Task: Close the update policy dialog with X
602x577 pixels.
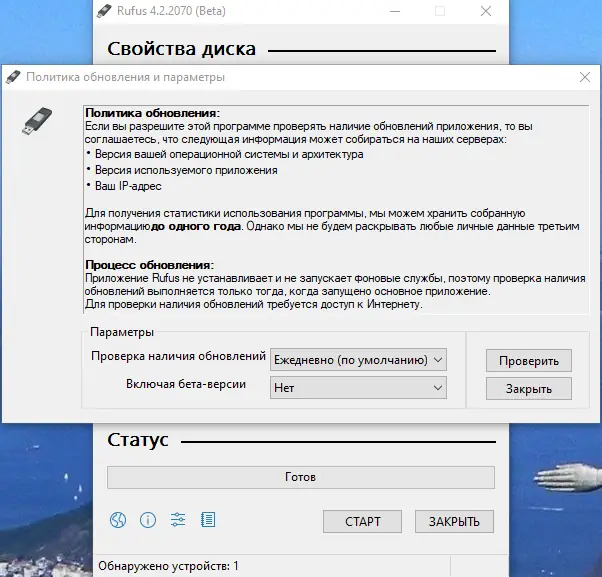Action: (x=585, y=77)
